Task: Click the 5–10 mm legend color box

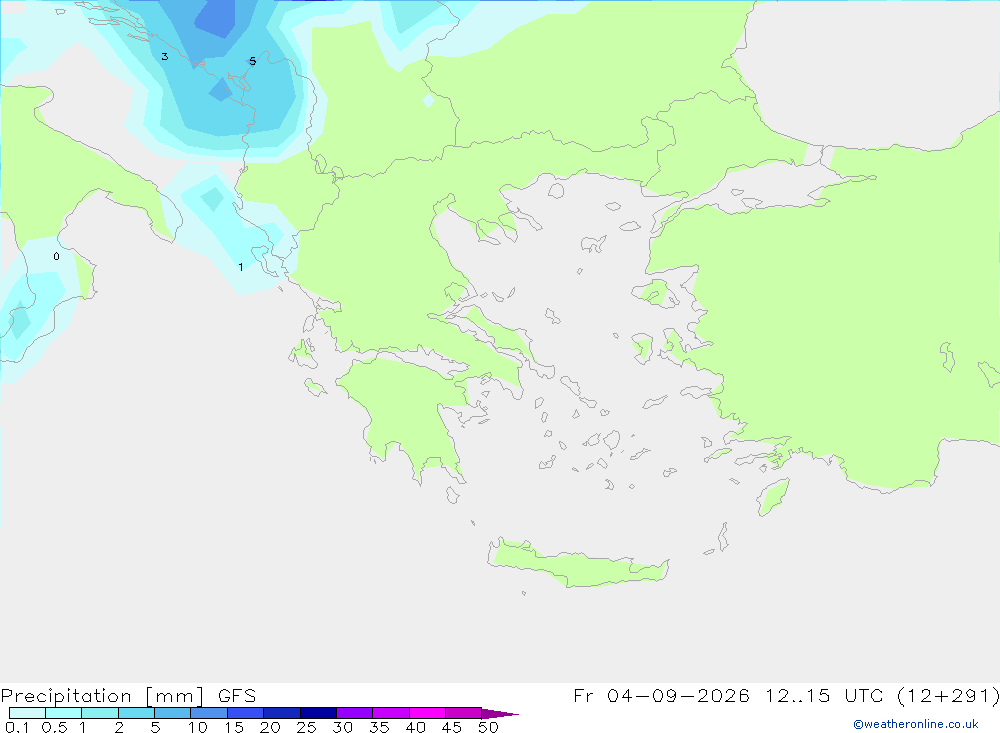Action: click(173, 713)
